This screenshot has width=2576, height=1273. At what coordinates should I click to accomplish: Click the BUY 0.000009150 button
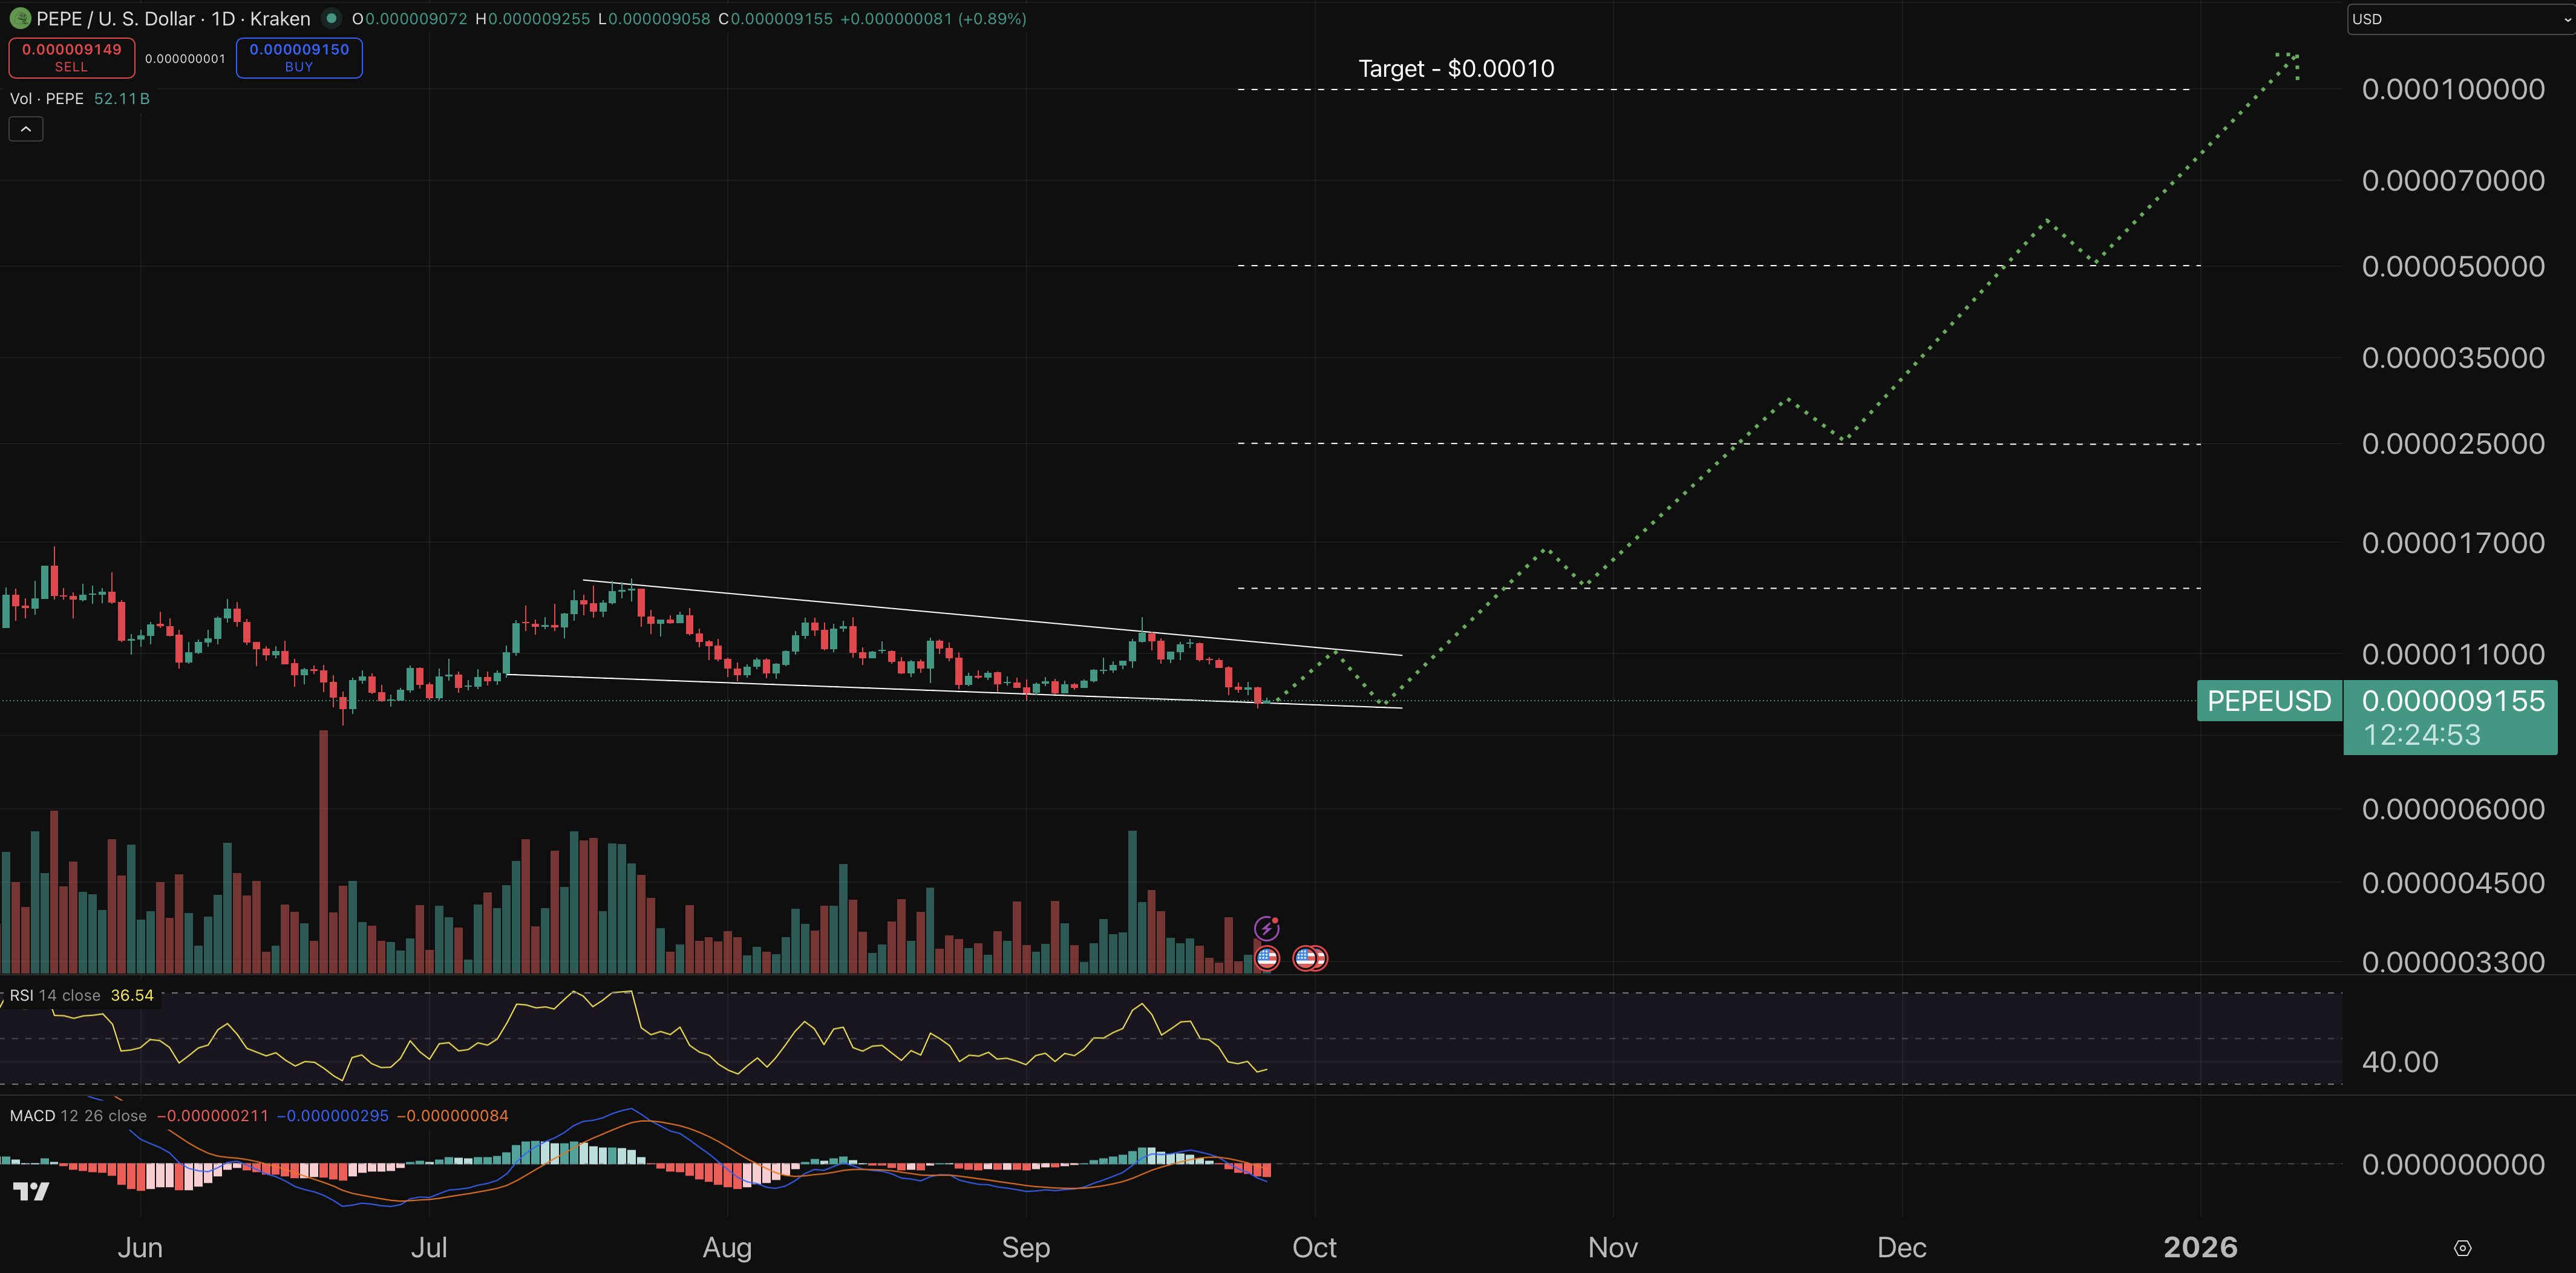298,57
